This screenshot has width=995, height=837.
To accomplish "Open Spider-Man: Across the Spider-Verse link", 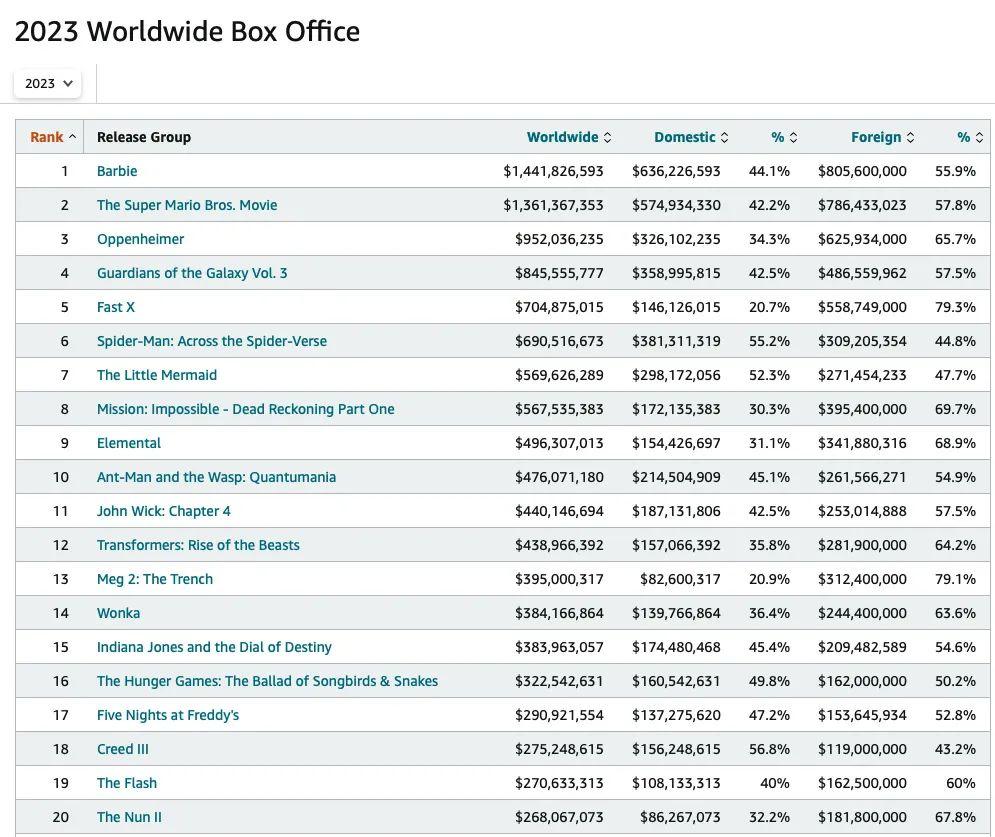I will [212, 341].
